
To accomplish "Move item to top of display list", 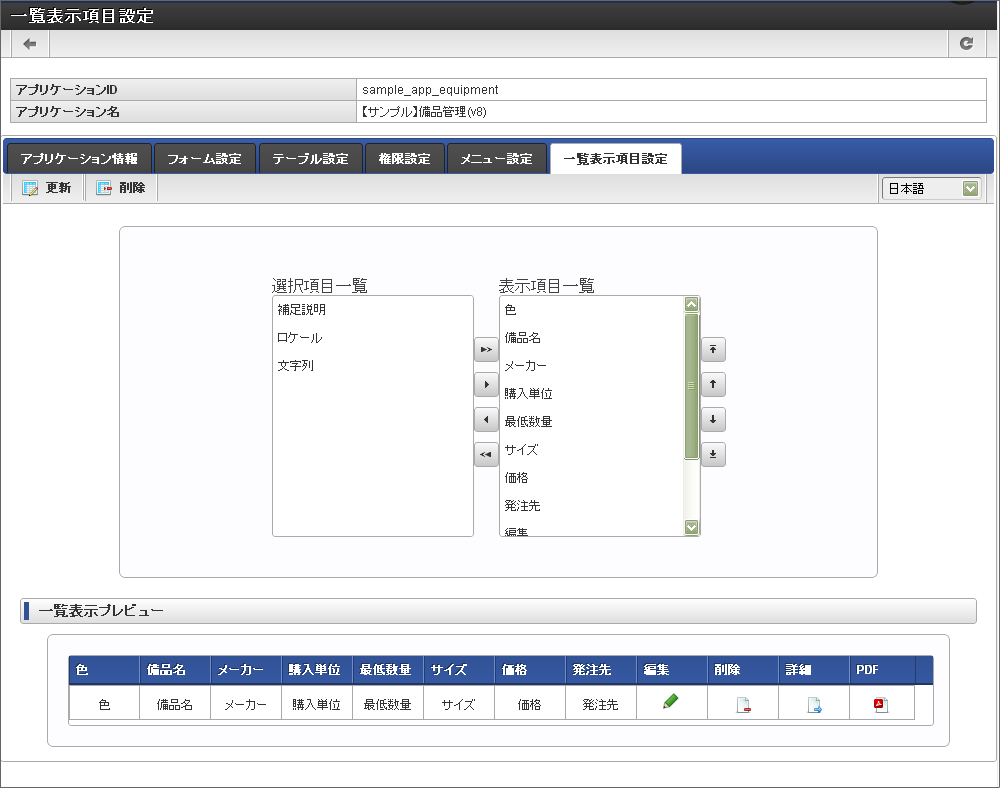I will click(713, 349).
